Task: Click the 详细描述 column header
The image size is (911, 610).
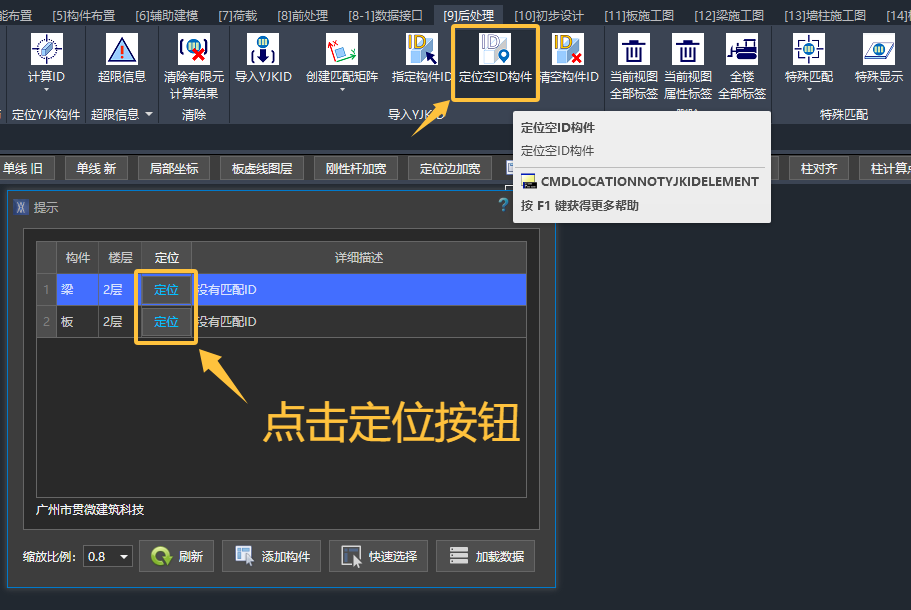Action: tap(359, 257)
